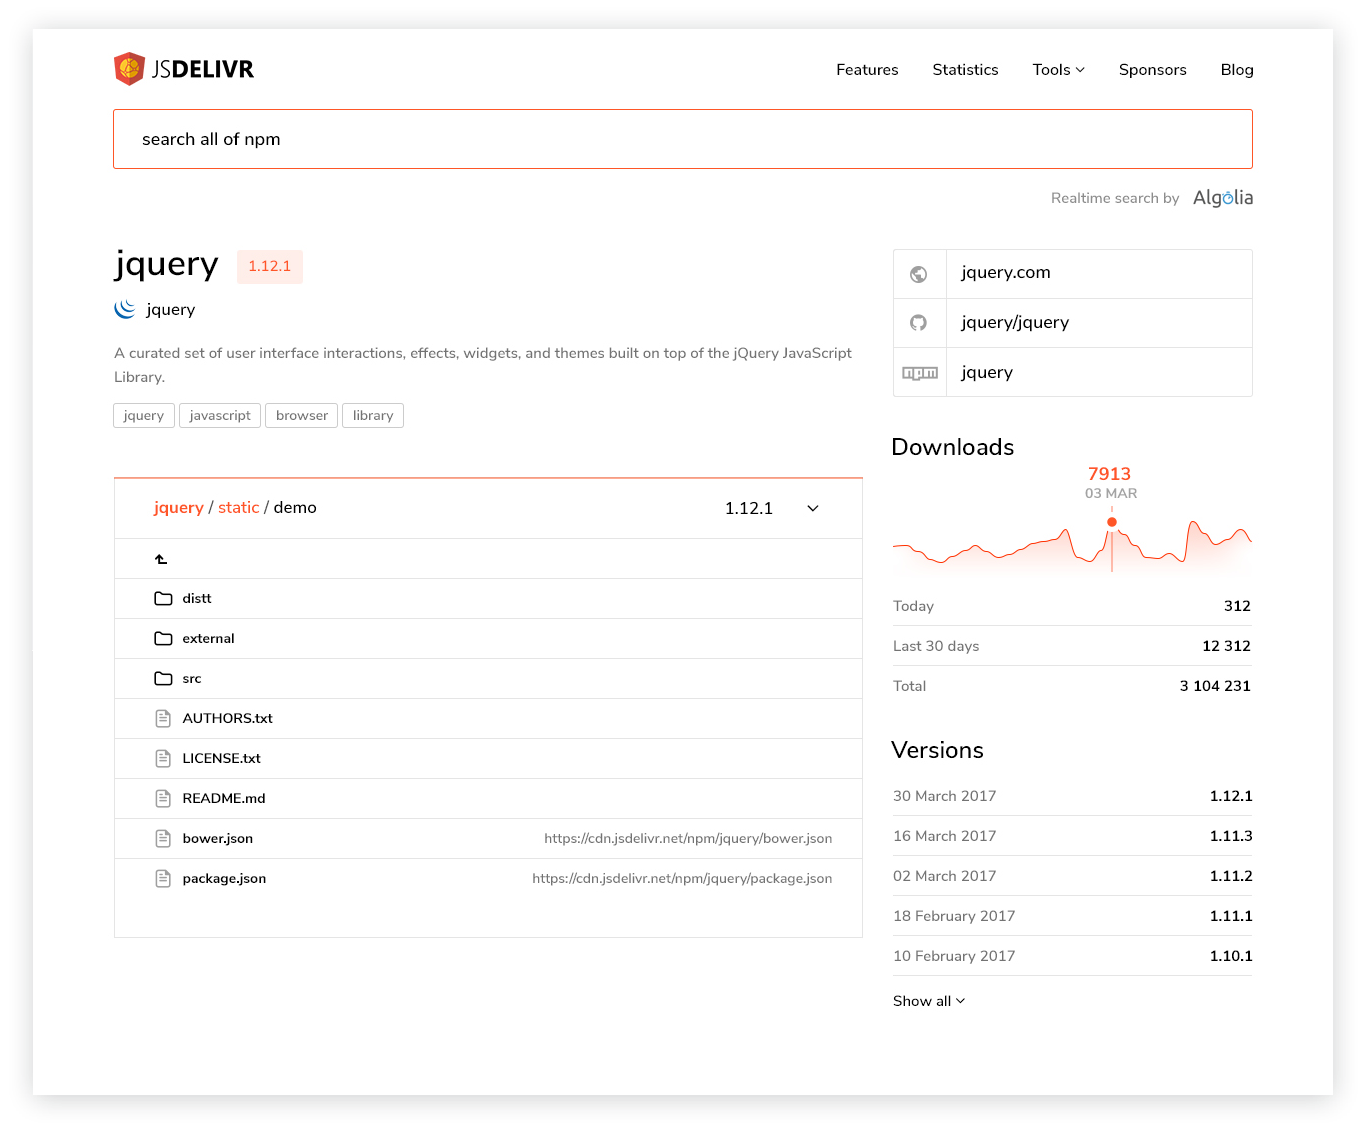1365x1130 pixels.
Task: Go up one directory with the arrow icon
Action: [x=161, y=559]
